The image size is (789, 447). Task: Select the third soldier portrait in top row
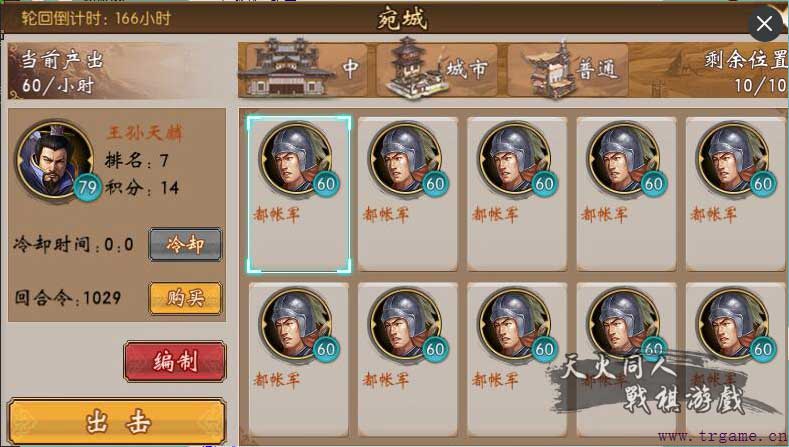[x=515, y=158]
